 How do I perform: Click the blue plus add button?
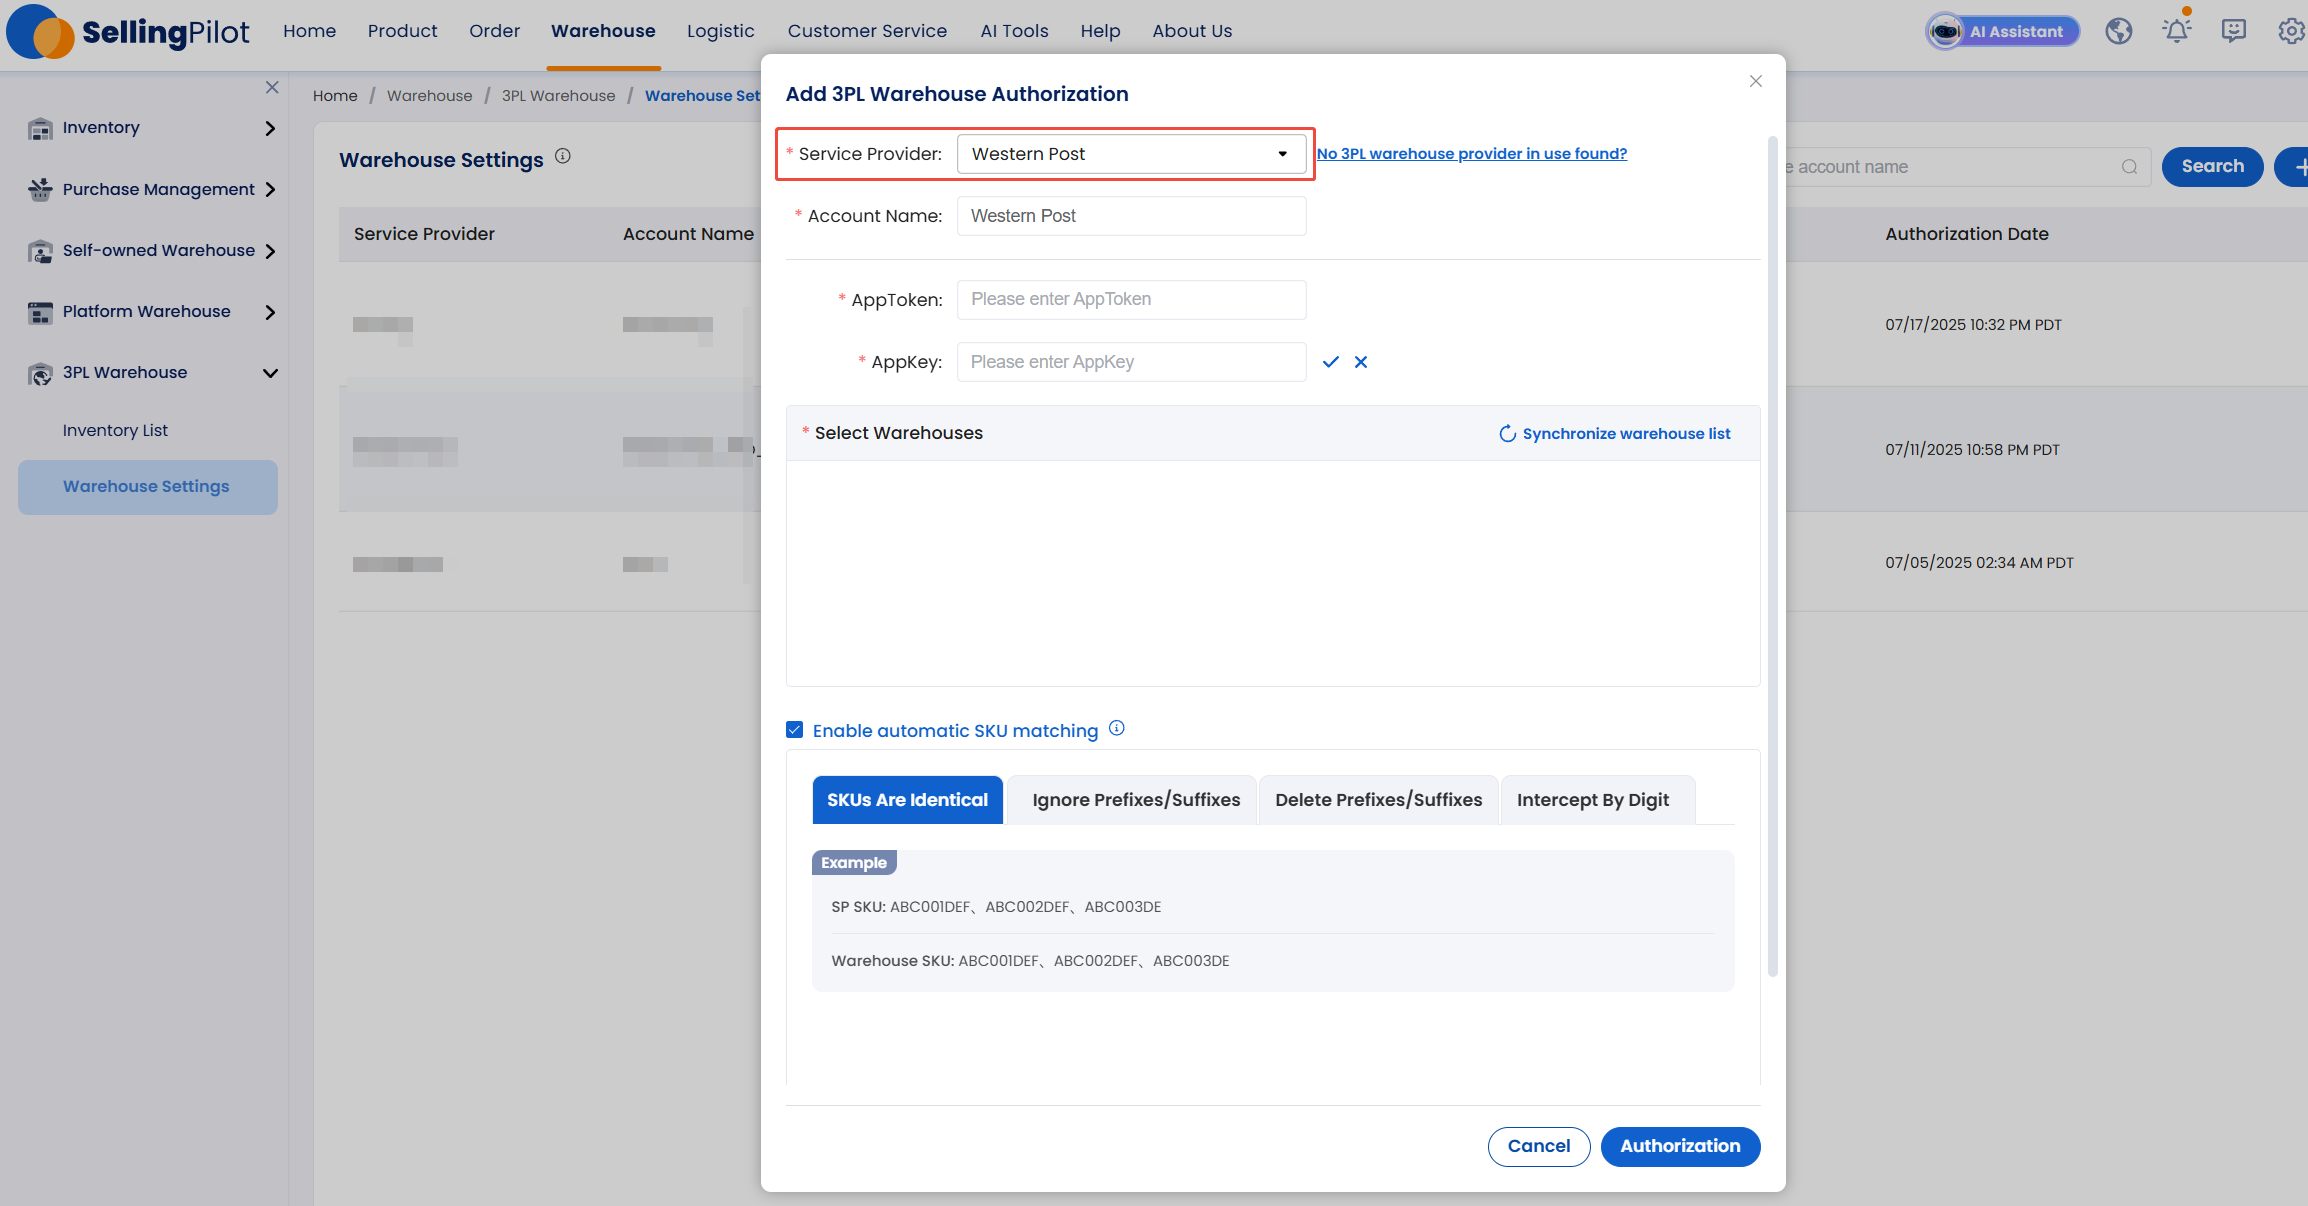pyautogui.click(x=2296, y=167)
